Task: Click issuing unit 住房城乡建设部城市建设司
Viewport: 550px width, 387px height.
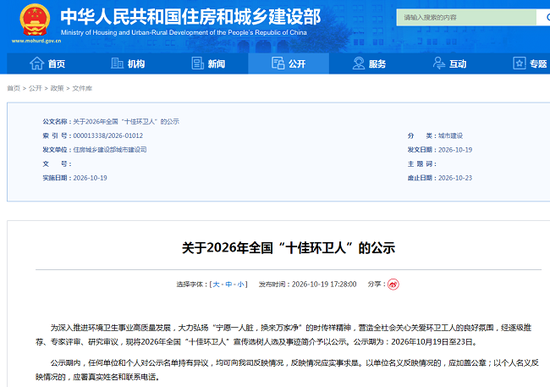Action: click(x=110, y=150)
